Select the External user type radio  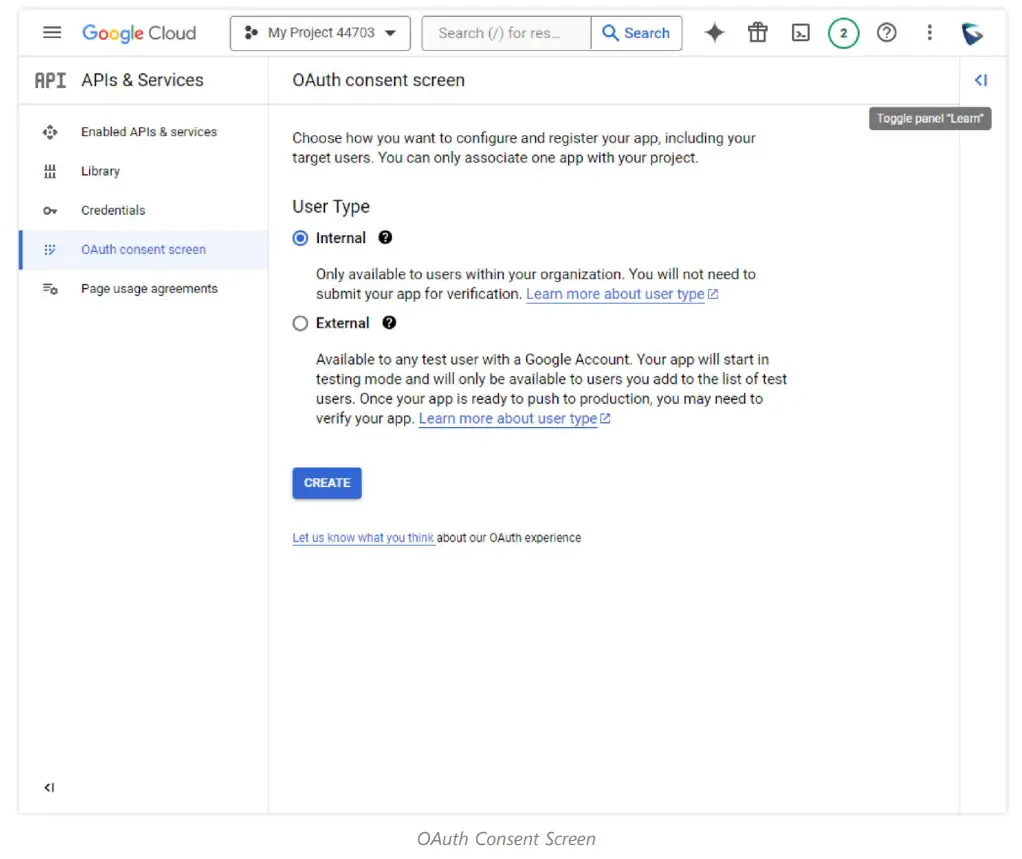pos(300,323)
